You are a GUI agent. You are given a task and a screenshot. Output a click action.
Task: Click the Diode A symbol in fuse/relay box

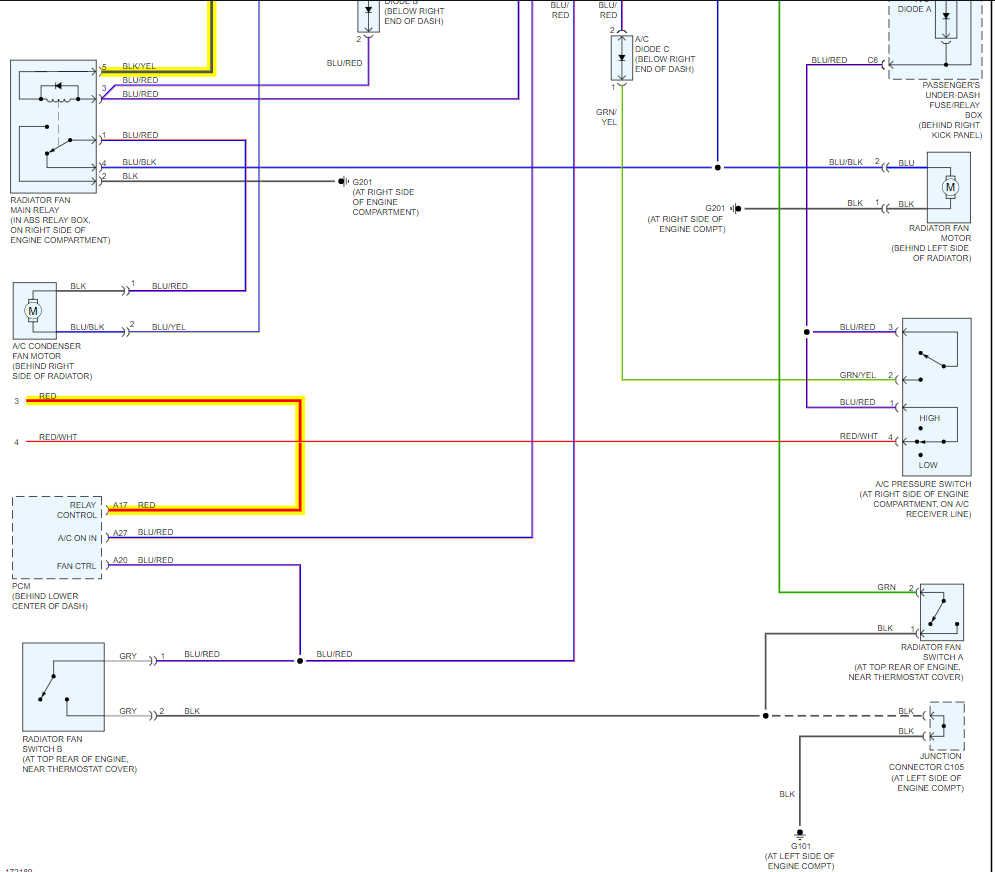946,17
